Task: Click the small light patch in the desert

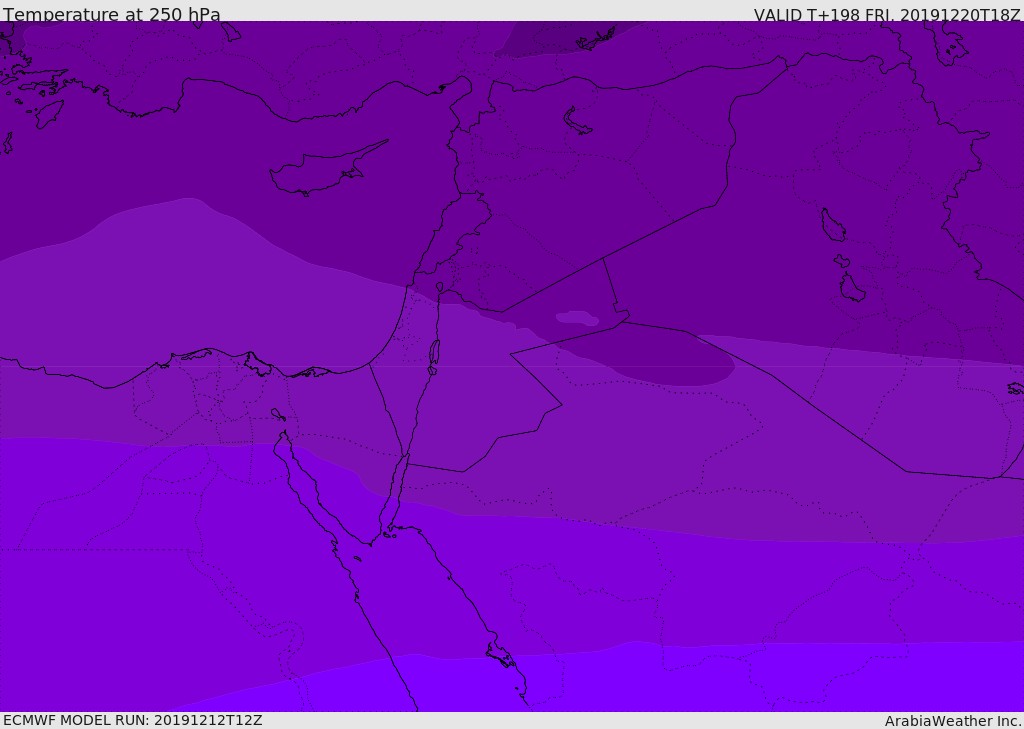Action: (x=577, y=318)
